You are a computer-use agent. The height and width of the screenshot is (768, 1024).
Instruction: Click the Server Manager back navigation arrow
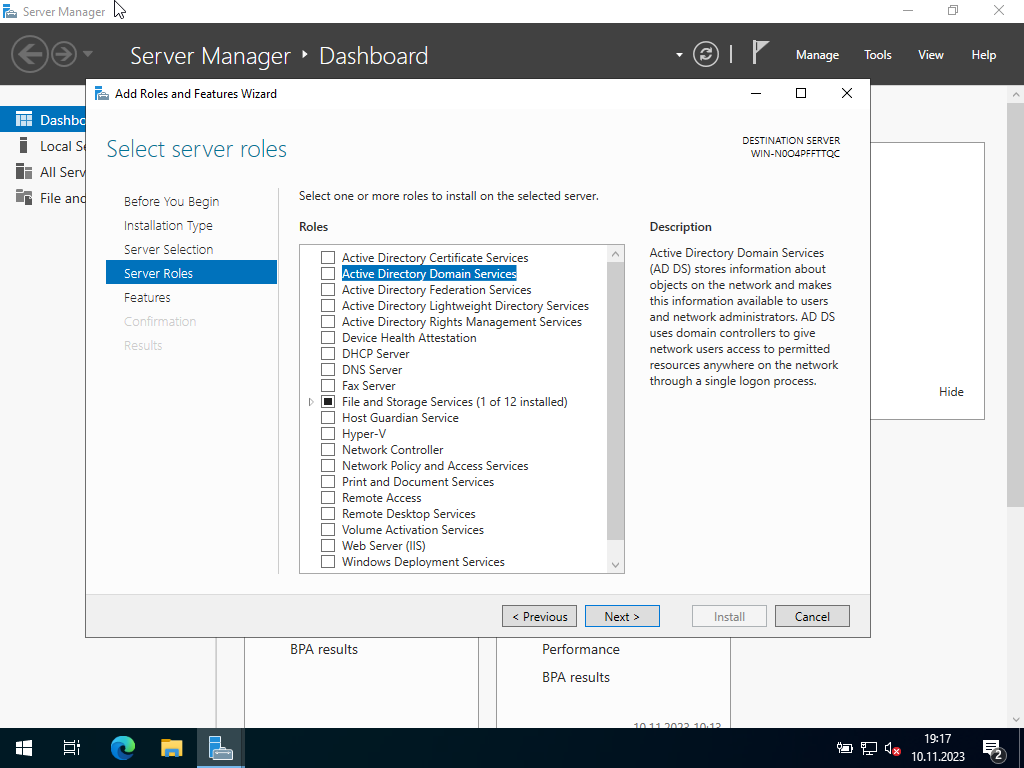click(x=29, y=54)
